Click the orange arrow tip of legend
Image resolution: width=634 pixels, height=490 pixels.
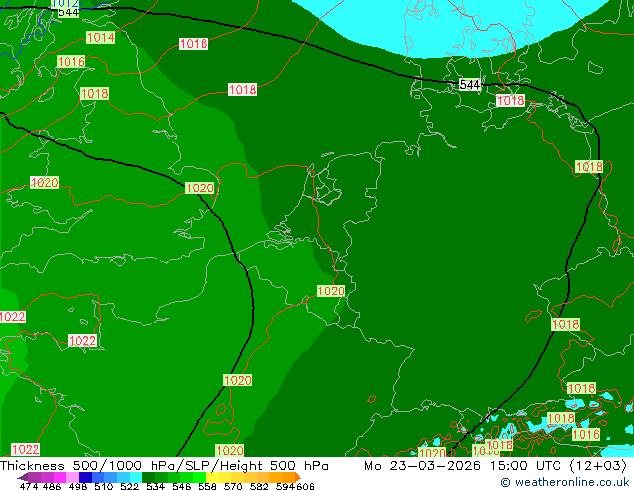click(x=298, y=477)
